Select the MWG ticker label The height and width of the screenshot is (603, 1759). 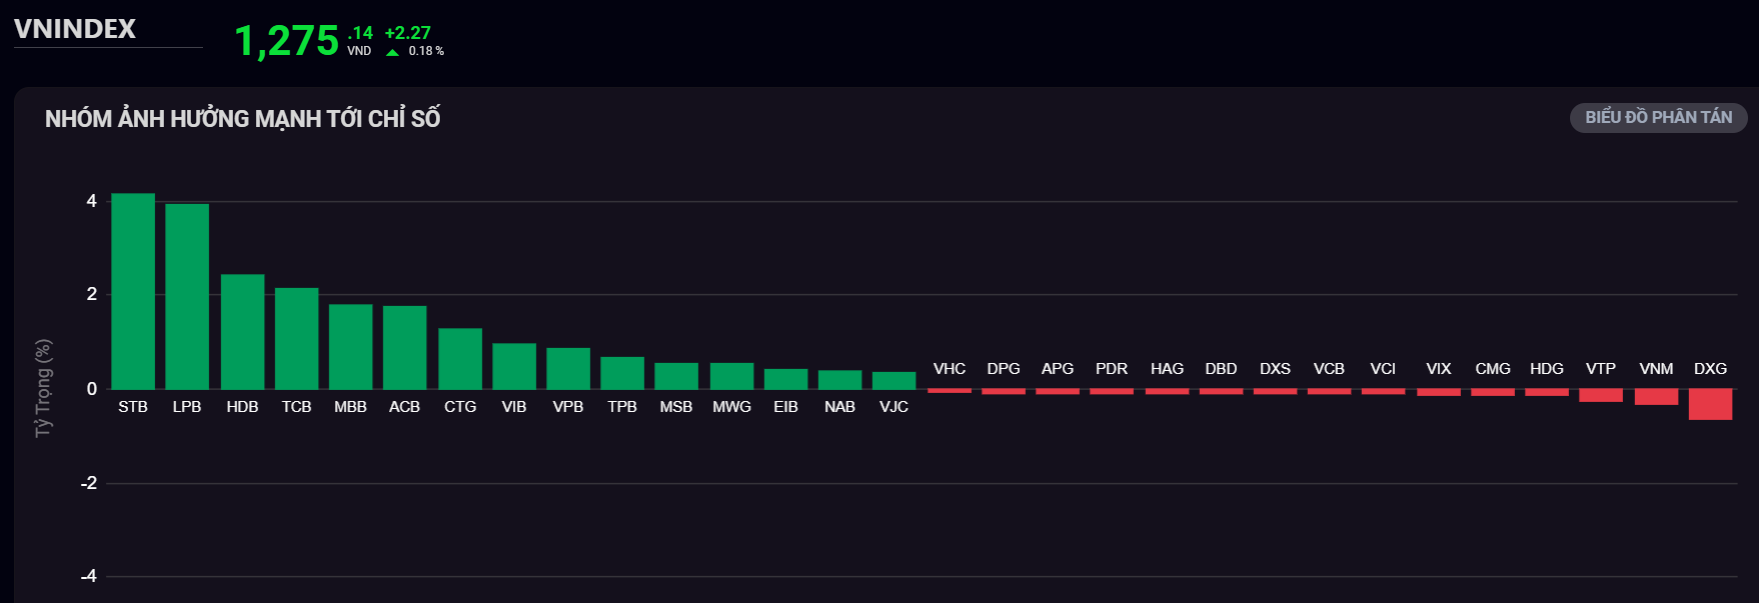732,407
